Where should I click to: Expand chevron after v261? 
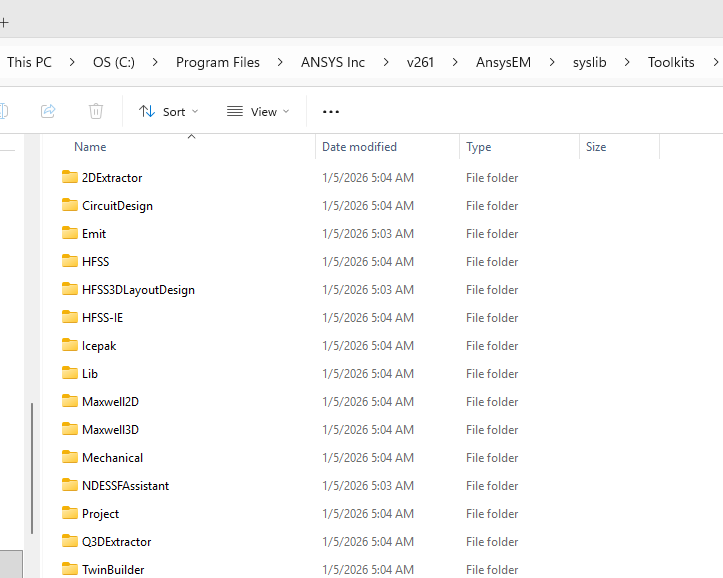455,62
